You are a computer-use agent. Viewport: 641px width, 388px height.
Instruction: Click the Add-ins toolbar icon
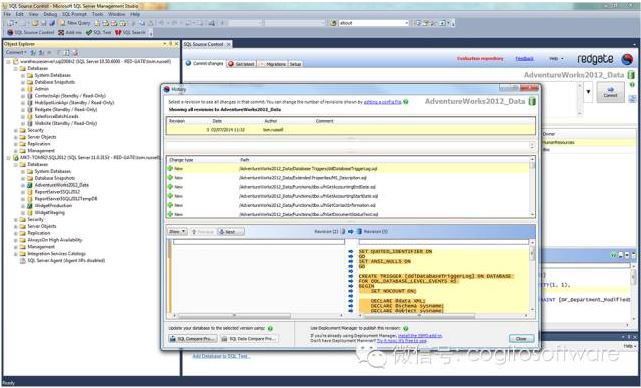click(61, 32)
